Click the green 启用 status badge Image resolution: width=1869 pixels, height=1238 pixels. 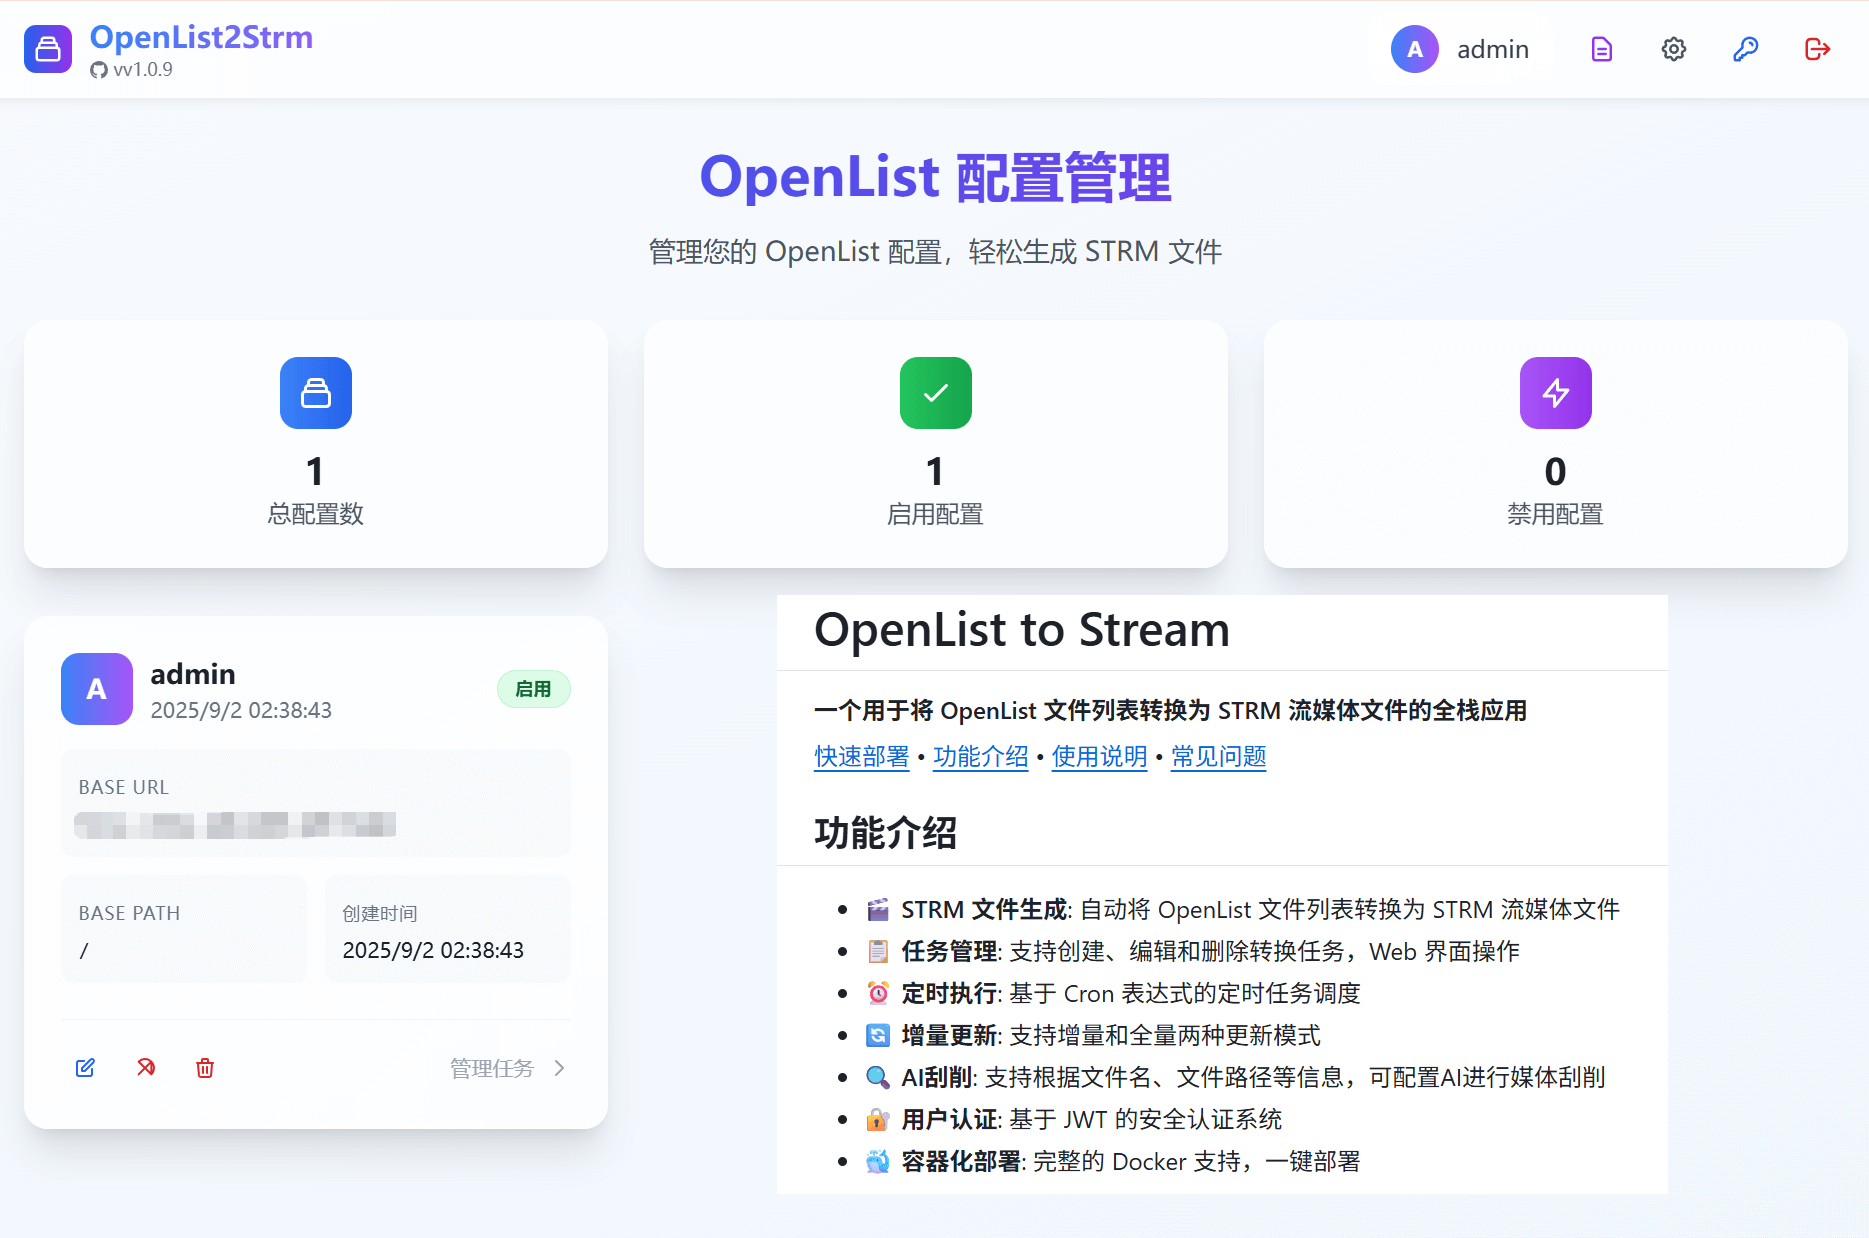pos(533,689)
